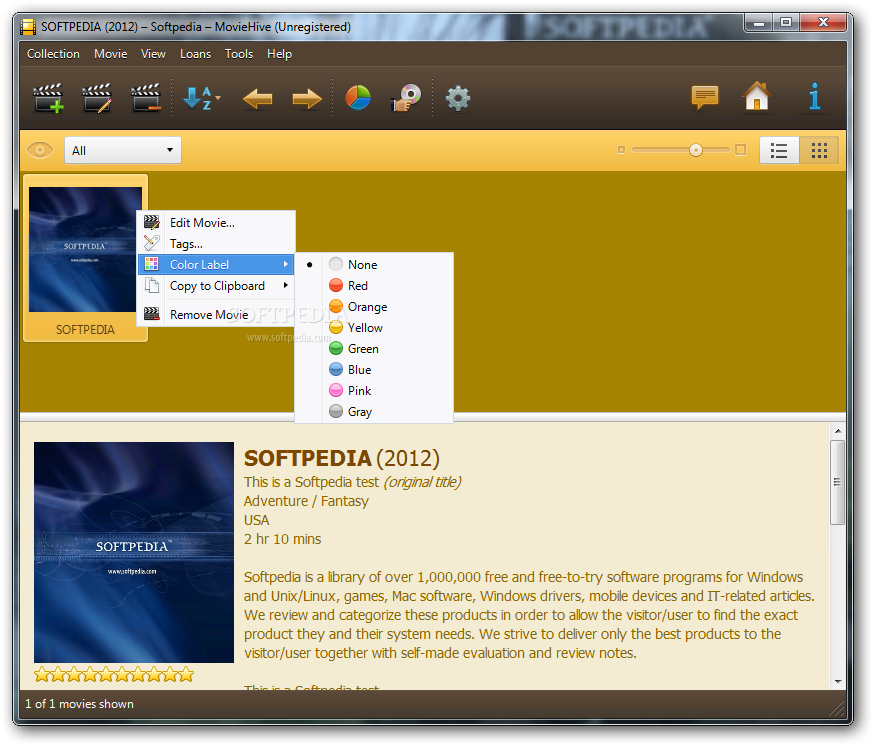Switch to grid thumbnail view
This screenshot has width=874, height=746.
coord(819,151)
